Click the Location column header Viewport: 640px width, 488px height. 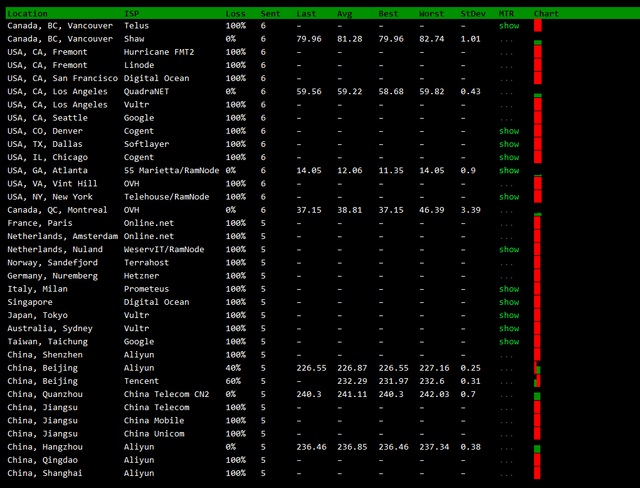27,13
